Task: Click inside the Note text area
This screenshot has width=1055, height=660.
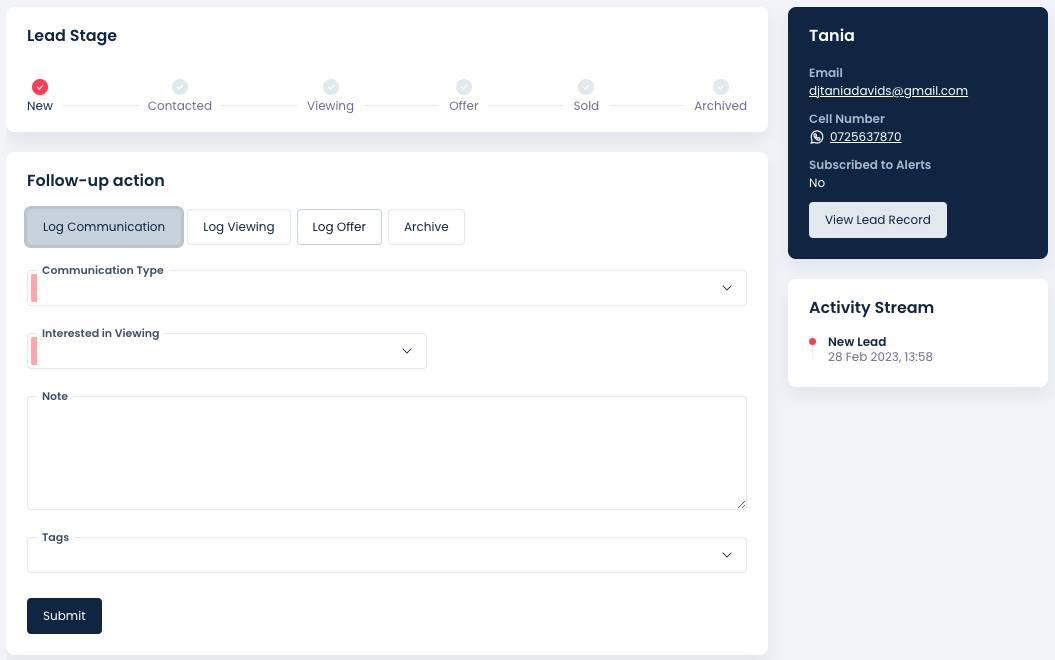Action: 387,453
